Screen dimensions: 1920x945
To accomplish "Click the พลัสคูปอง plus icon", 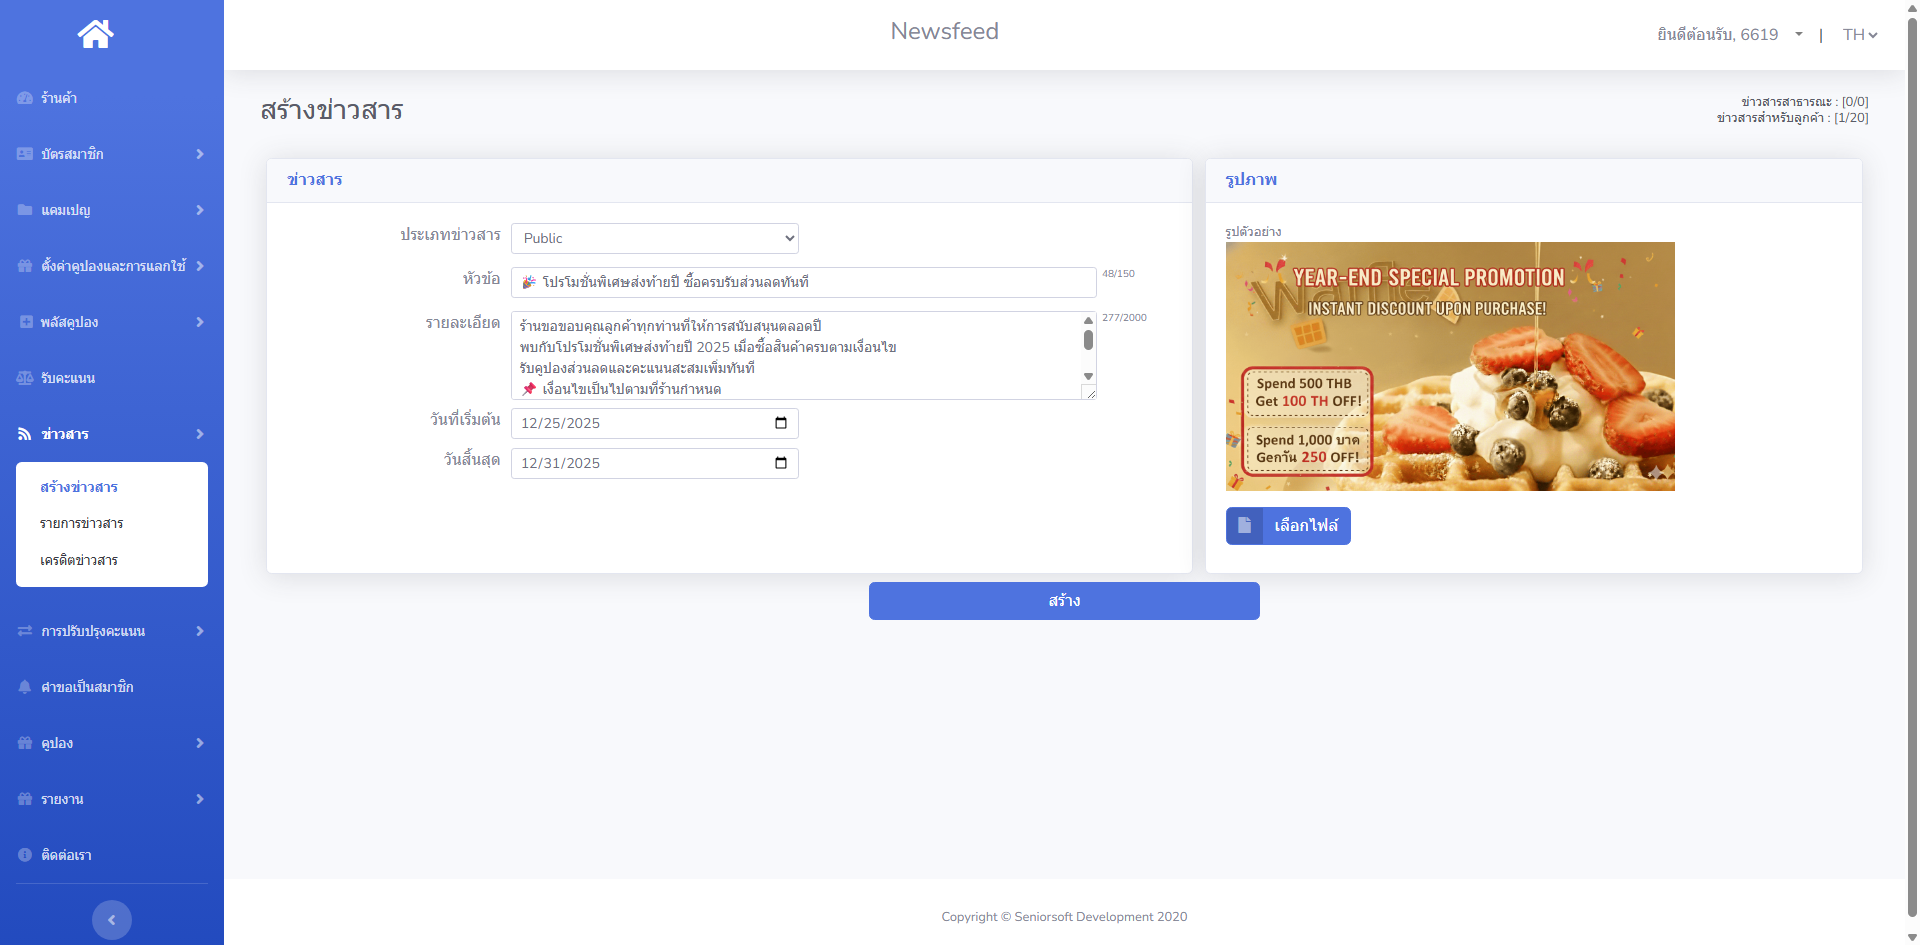I will [x=26, y=322].
